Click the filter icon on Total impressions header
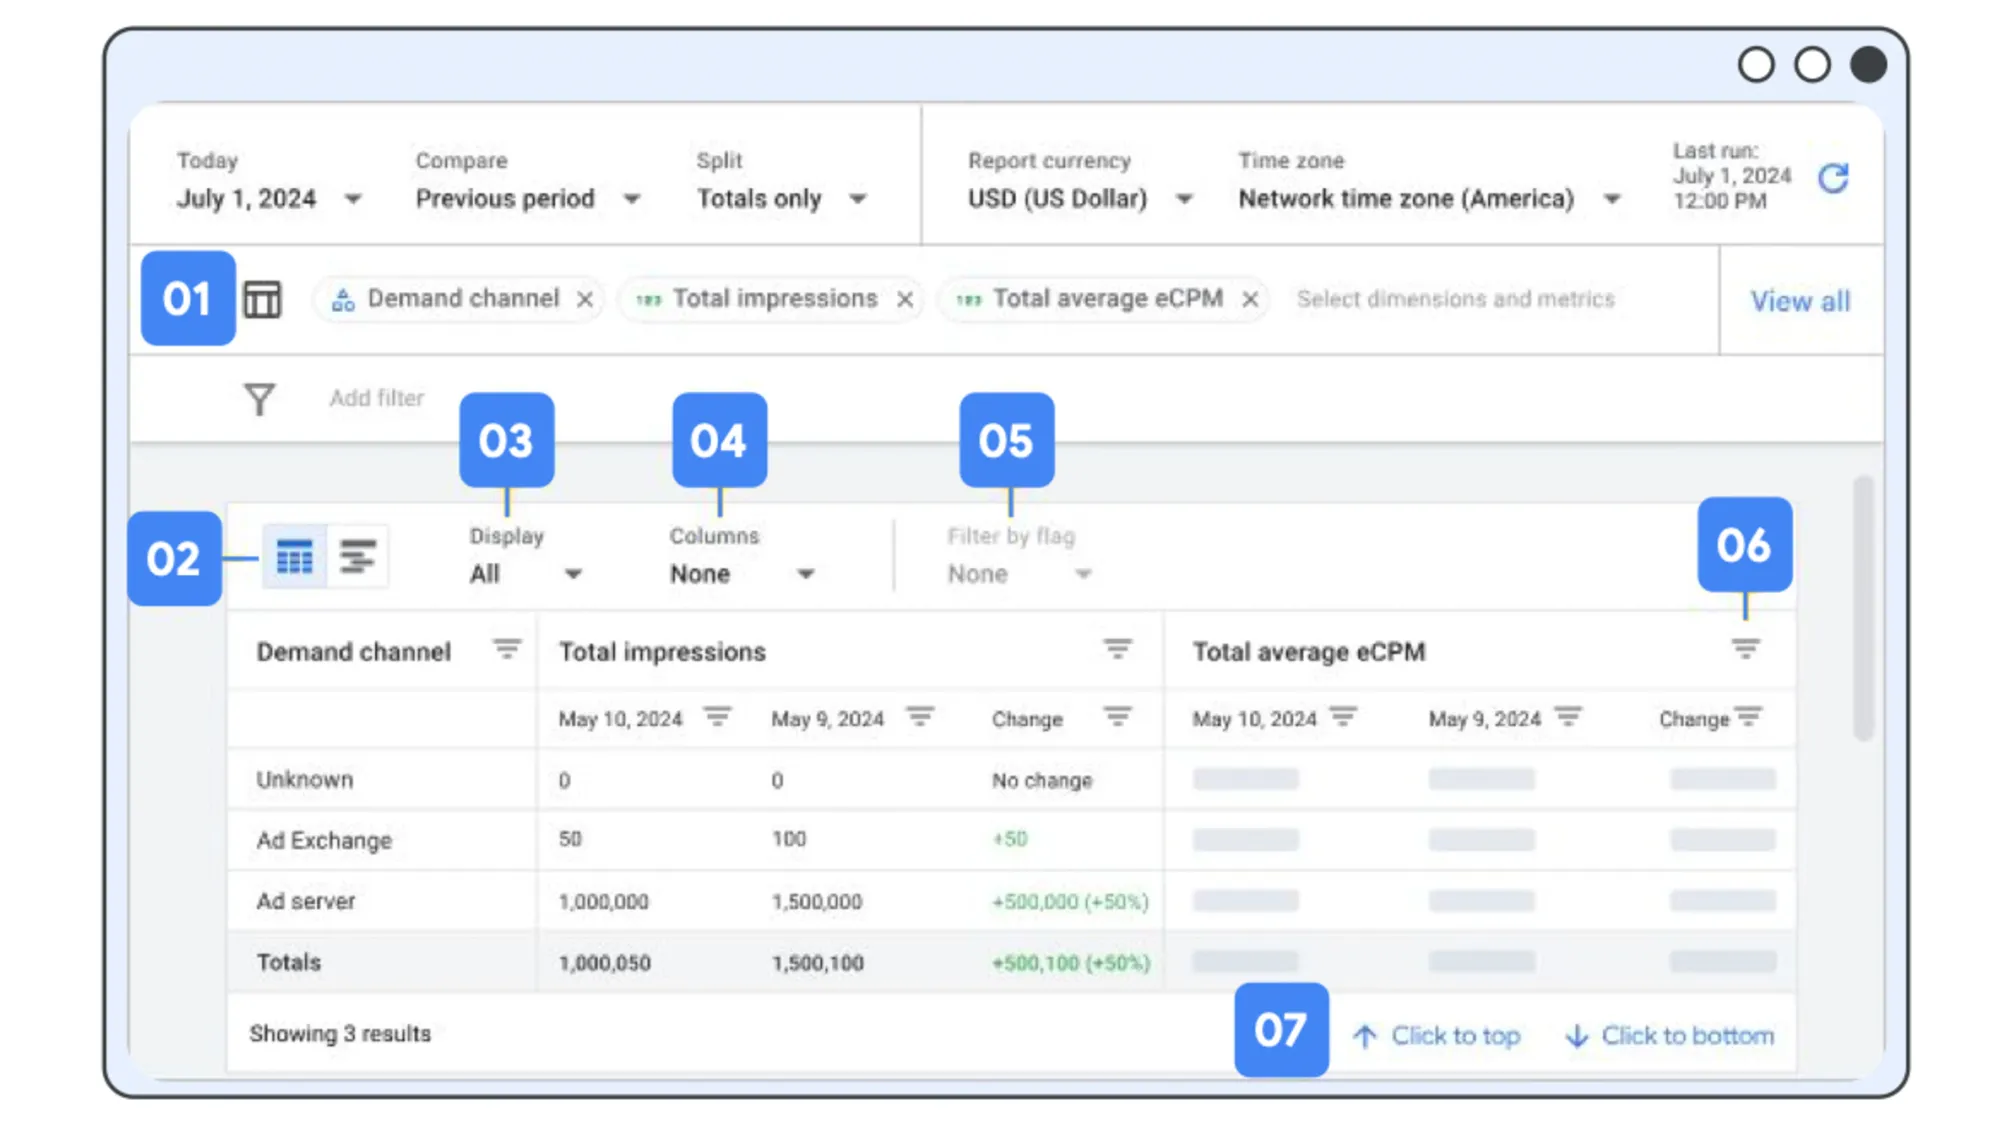2000x1125 pixels. [1117, 648]
